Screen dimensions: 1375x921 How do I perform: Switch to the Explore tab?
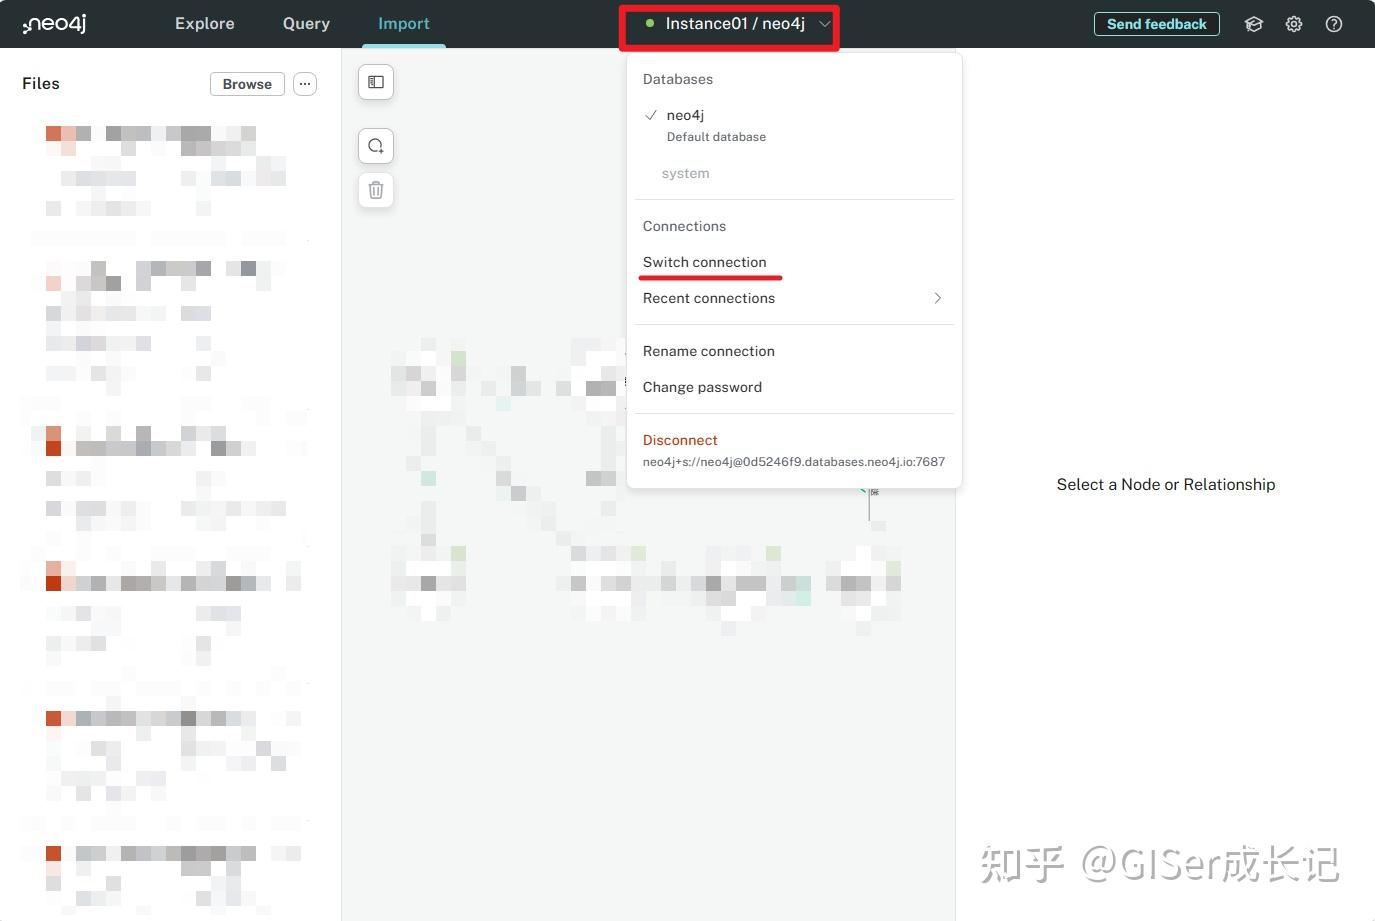pos(204,23)
